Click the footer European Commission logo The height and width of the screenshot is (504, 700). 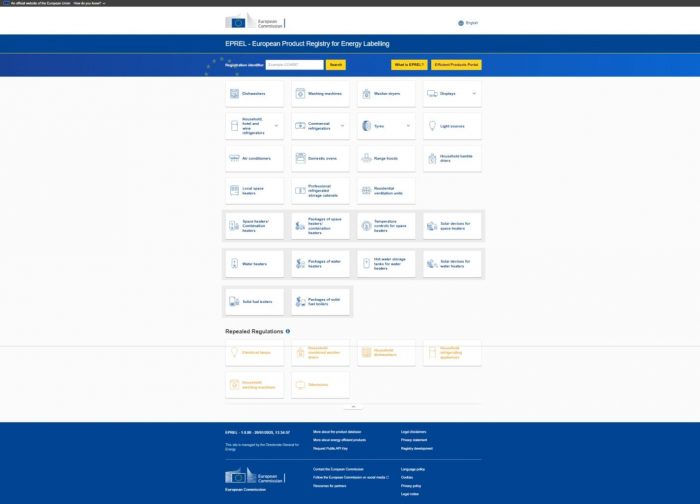255,476
